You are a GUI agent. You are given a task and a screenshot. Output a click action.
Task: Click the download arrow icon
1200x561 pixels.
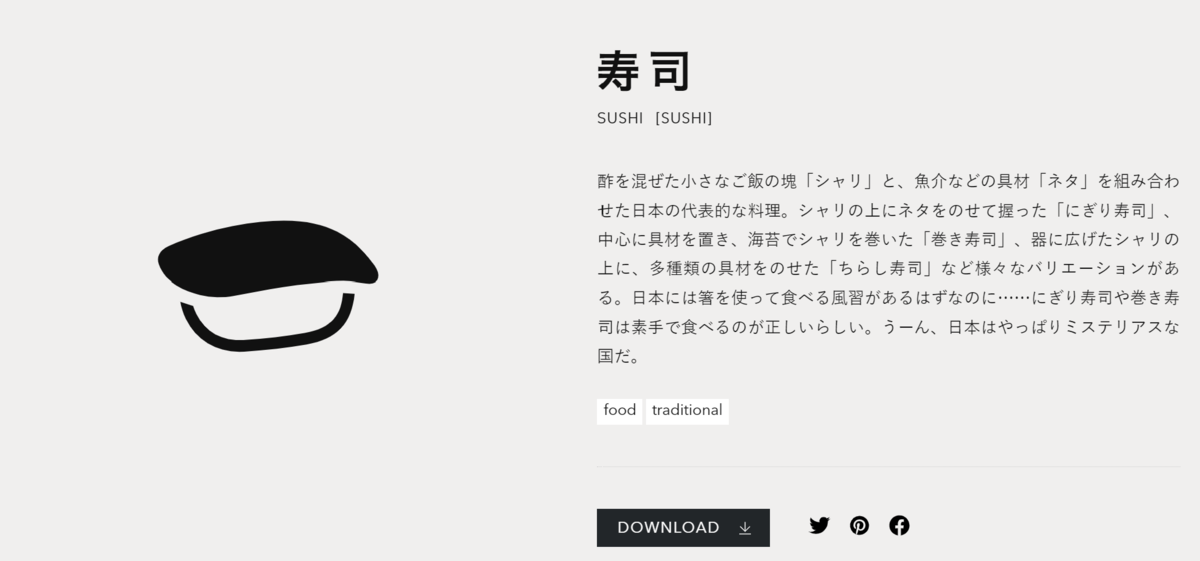pos(745,528)
